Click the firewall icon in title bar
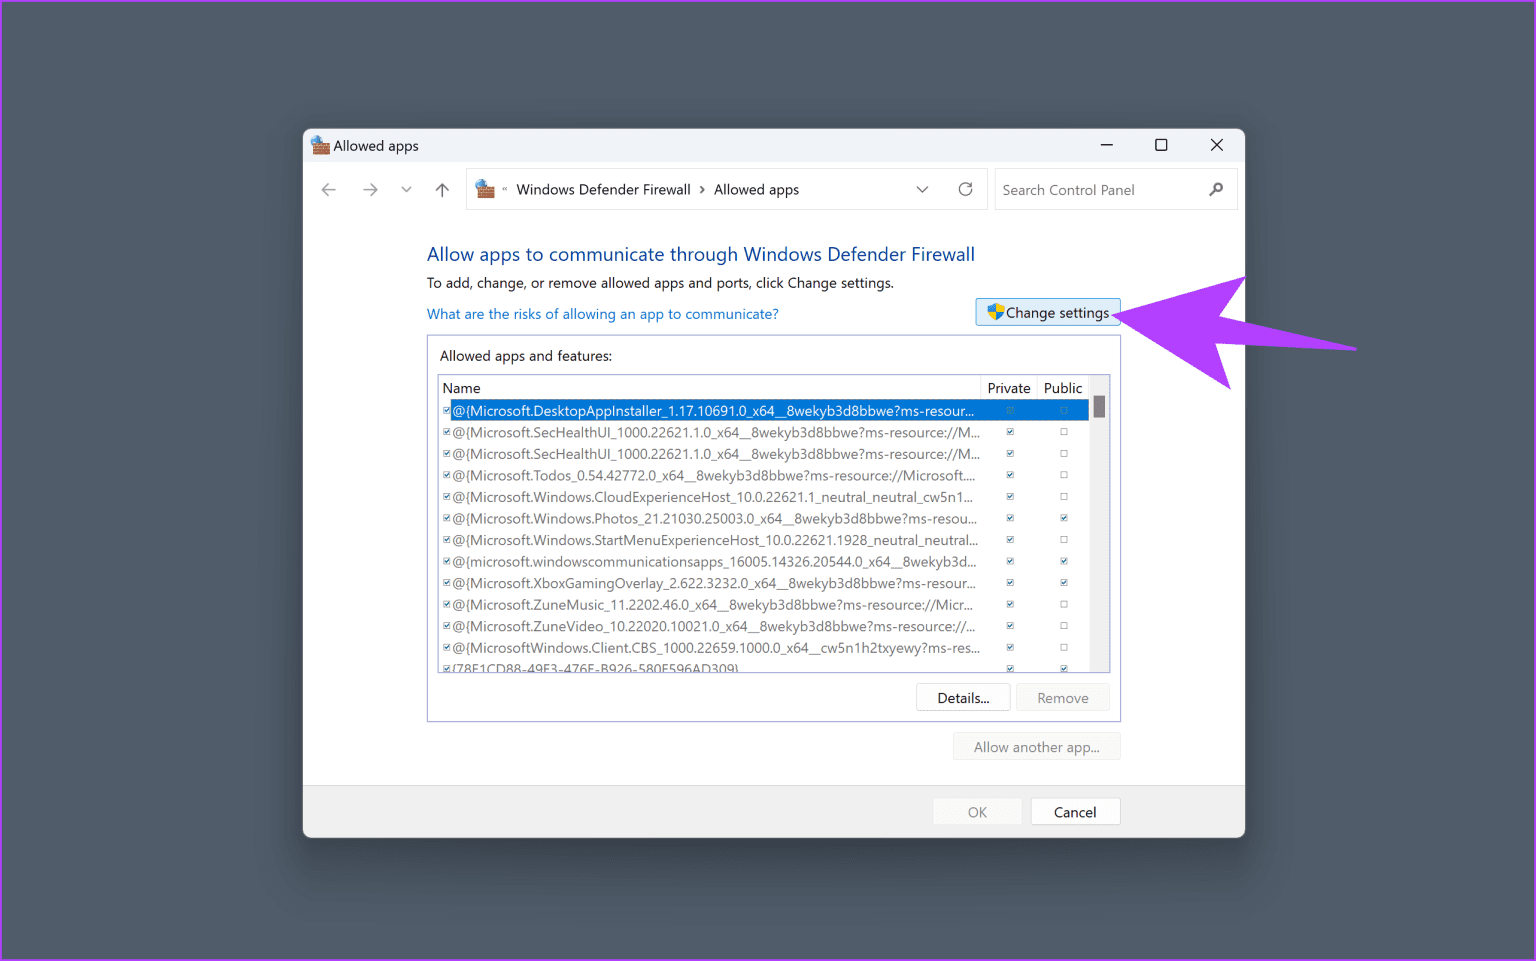This screenshot has height=961, width=1536. click(x=320, y=146)
